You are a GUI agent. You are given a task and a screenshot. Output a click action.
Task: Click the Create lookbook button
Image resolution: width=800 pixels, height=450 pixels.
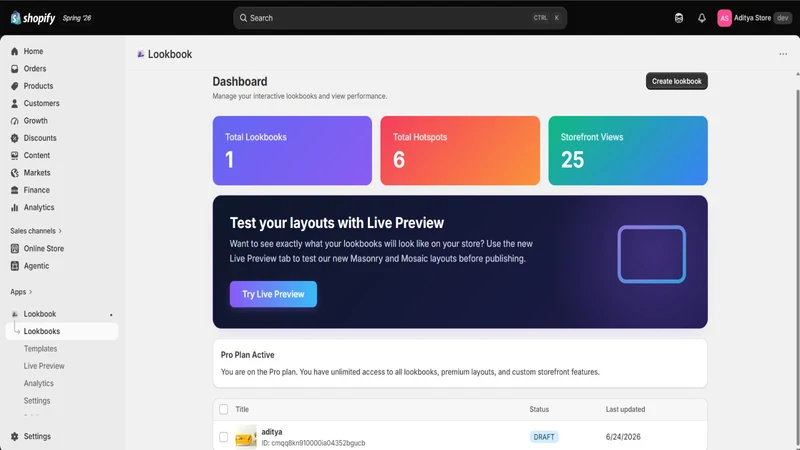[677, 81]
